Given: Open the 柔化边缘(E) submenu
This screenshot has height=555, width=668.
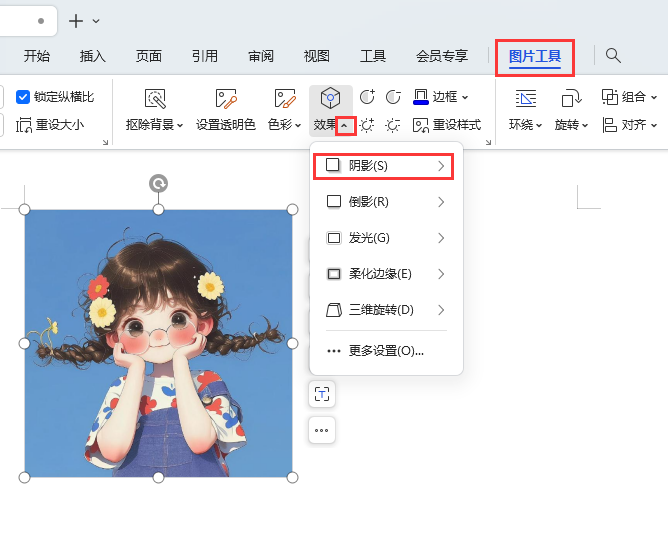Looking at the screenshot, I should (x=386, y=273).
